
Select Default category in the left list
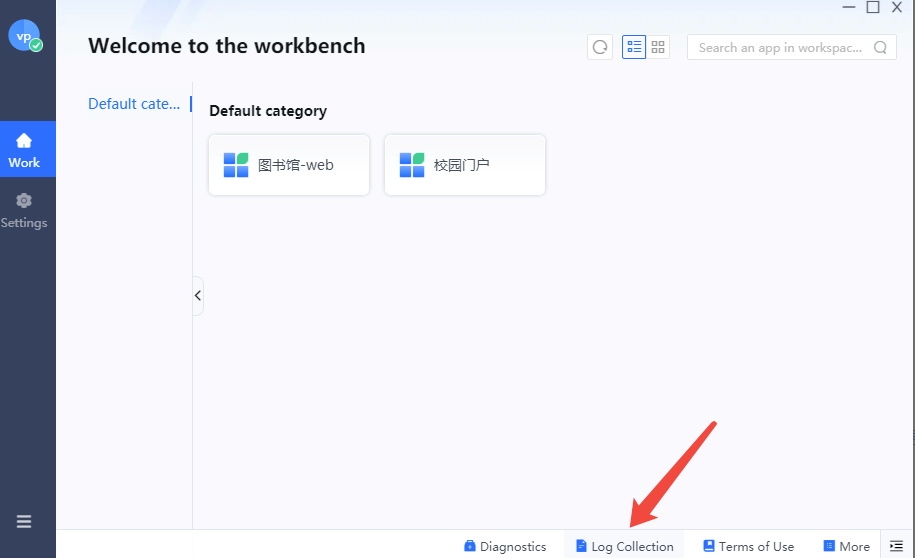click(134, 104)
